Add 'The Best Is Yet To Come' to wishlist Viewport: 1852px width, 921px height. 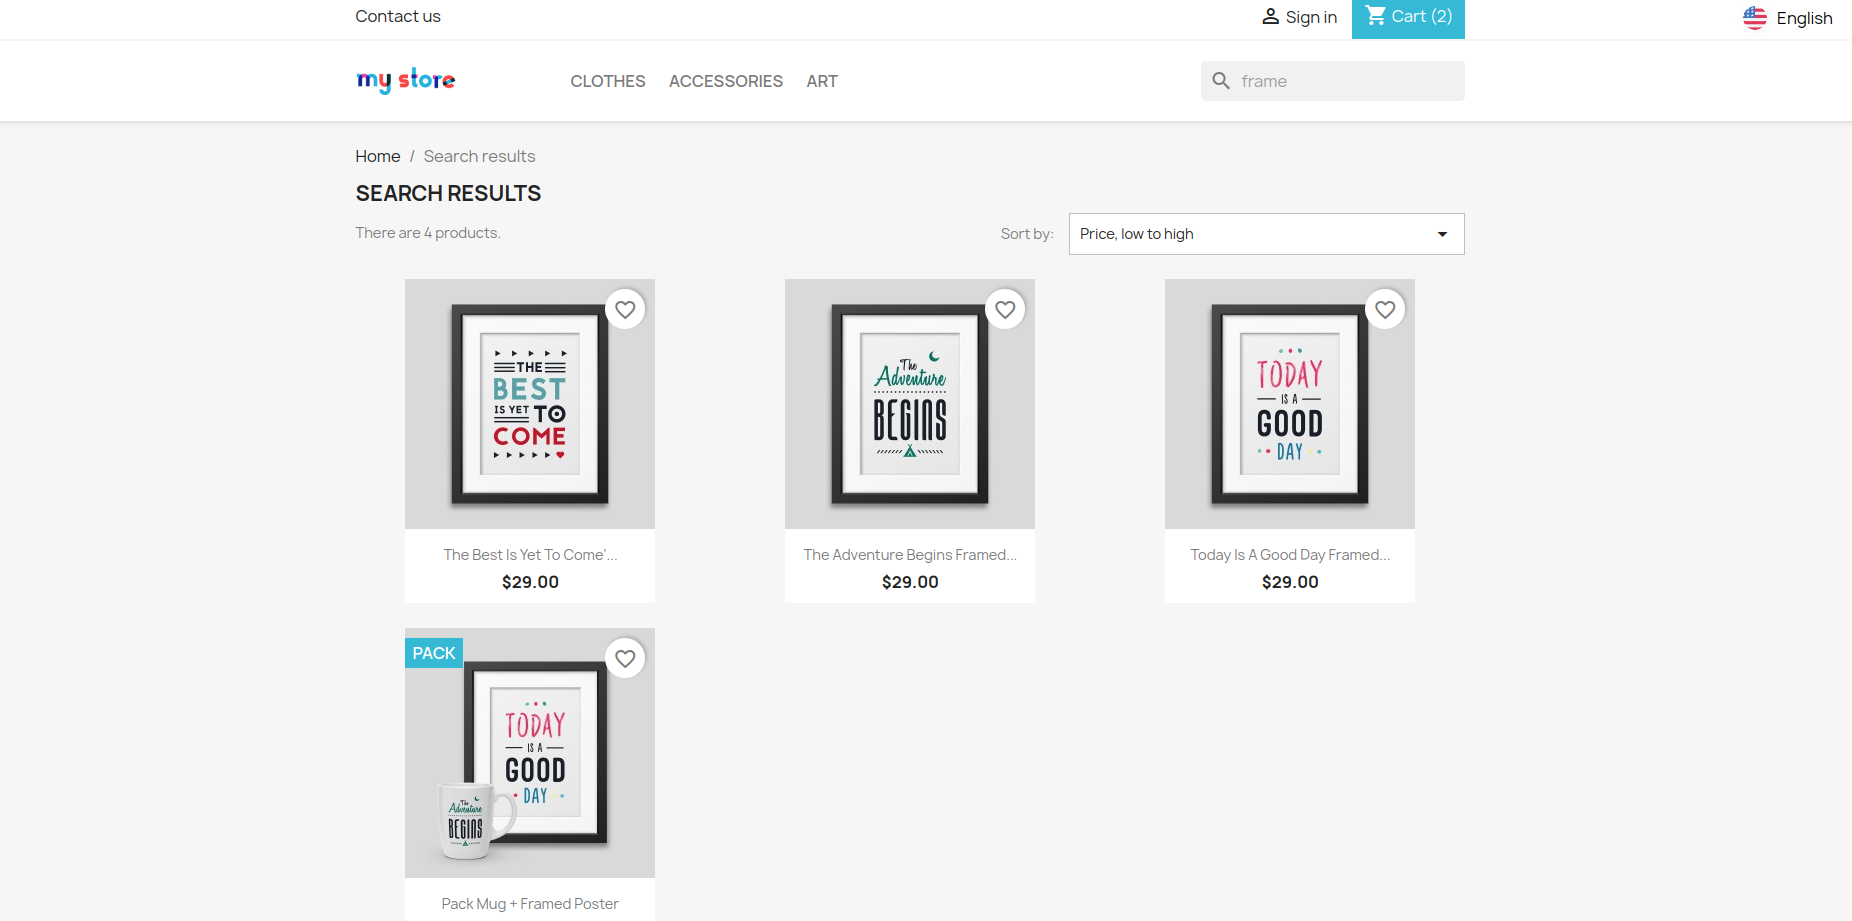tap(625, 310)
